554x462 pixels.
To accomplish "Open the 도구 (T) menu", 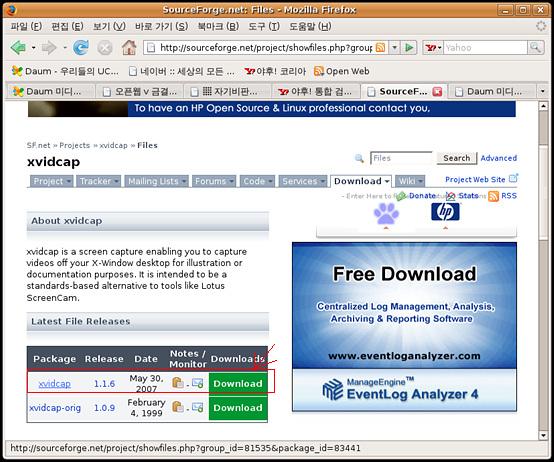I will click(x=264, y=26).
